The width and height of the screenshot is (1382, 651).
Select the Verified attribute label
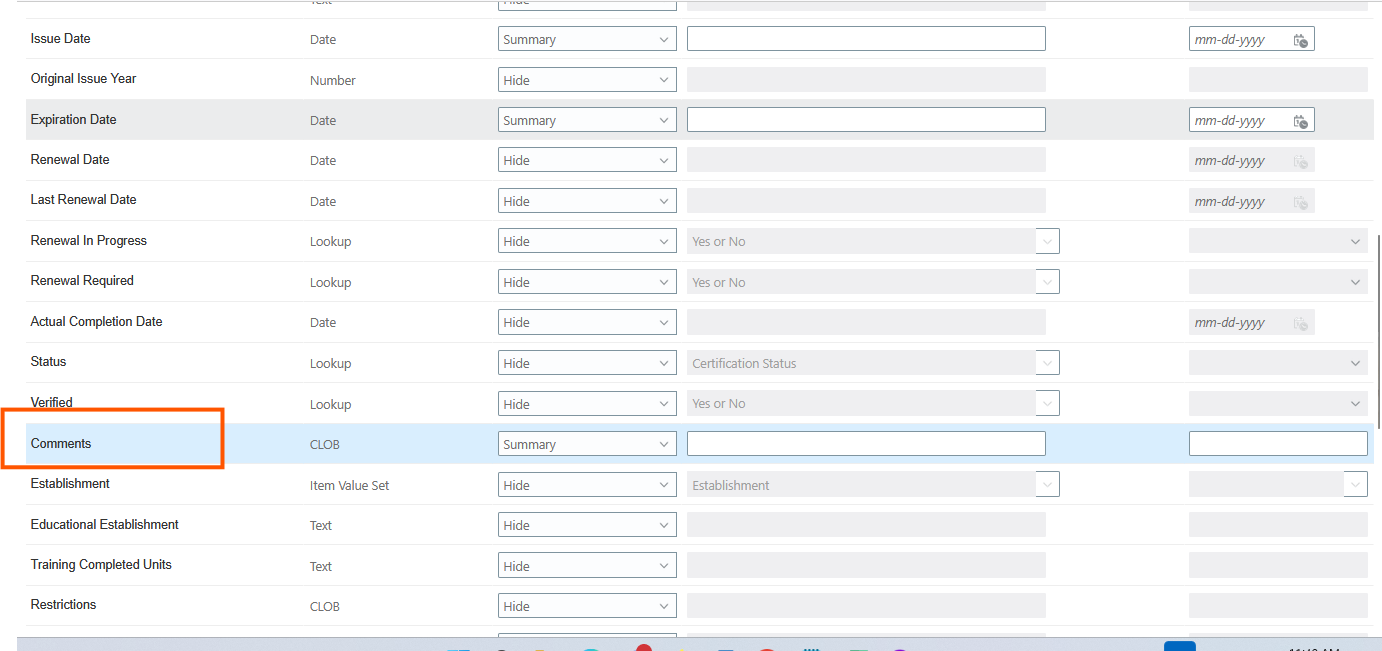coord(52,403)
